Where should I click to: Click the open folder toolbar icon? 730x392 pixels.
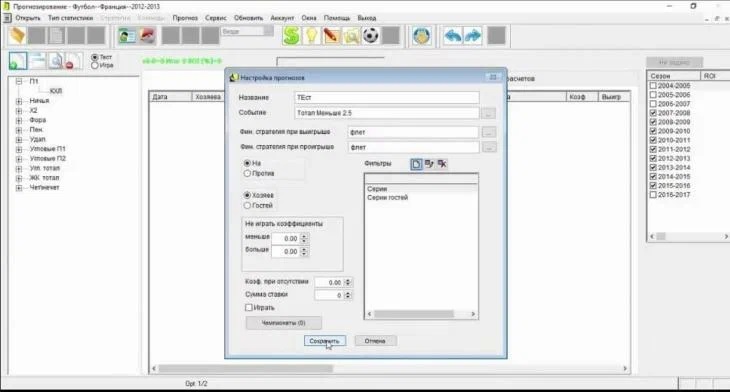point(17,36)
